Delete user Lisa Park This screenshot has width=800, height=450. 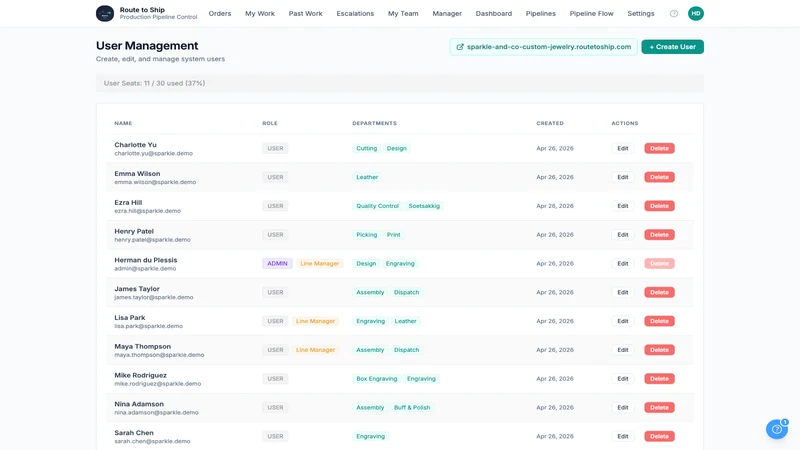pos(659,321)
